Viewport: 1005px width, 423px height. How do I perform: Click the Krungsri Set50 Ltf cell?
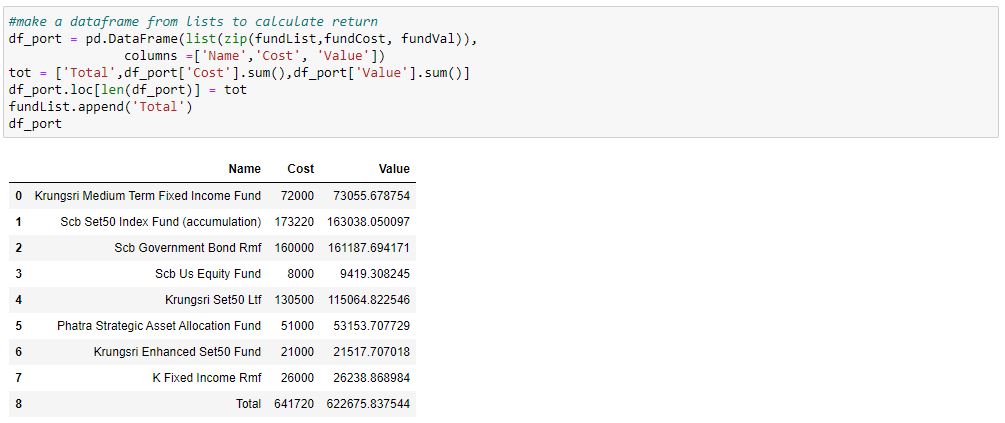[213, 299]
